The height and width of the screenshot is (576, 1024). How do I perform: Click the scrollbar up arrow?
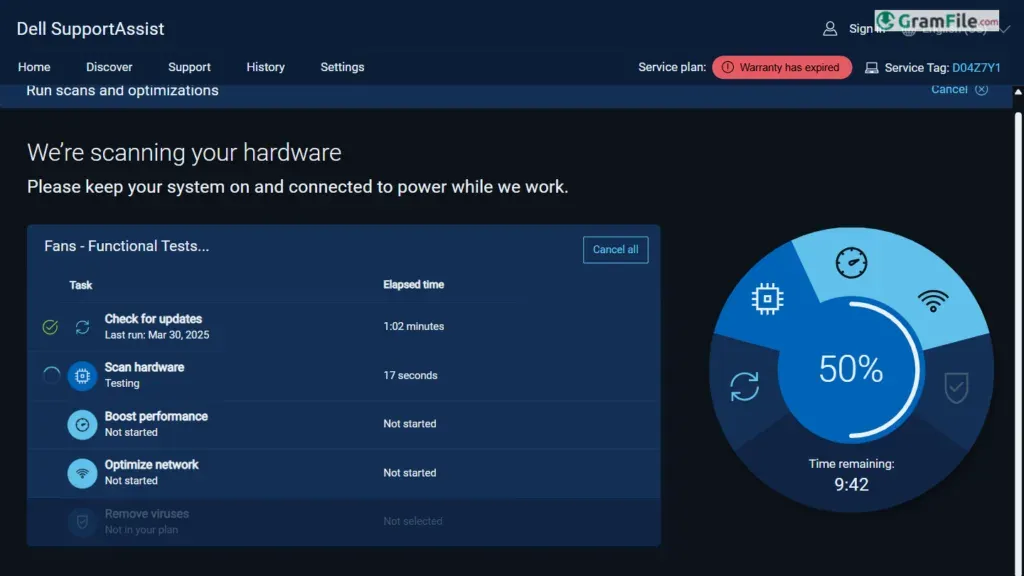pyautogui.click(x=1018, y=92)
